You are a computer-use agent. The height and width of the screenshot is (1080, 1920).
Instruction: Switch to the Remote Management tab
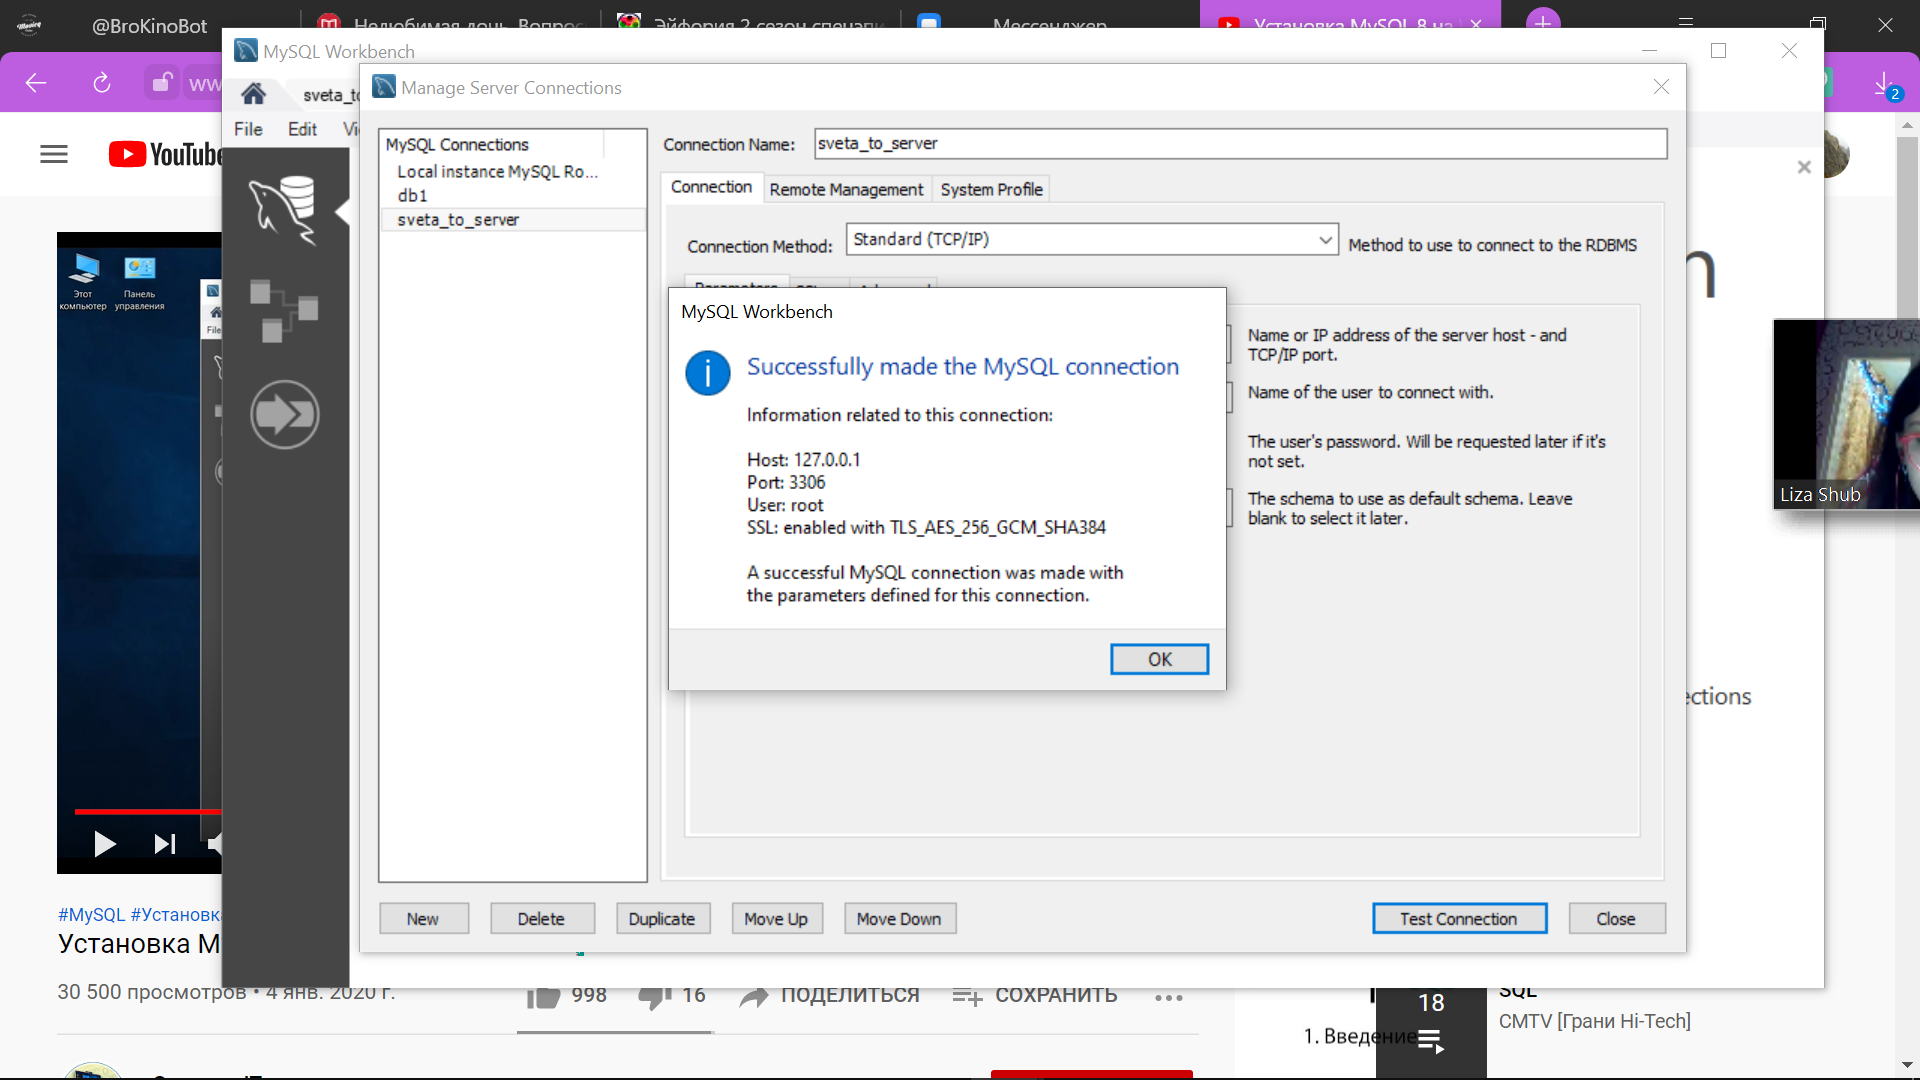tap(846, 189)
